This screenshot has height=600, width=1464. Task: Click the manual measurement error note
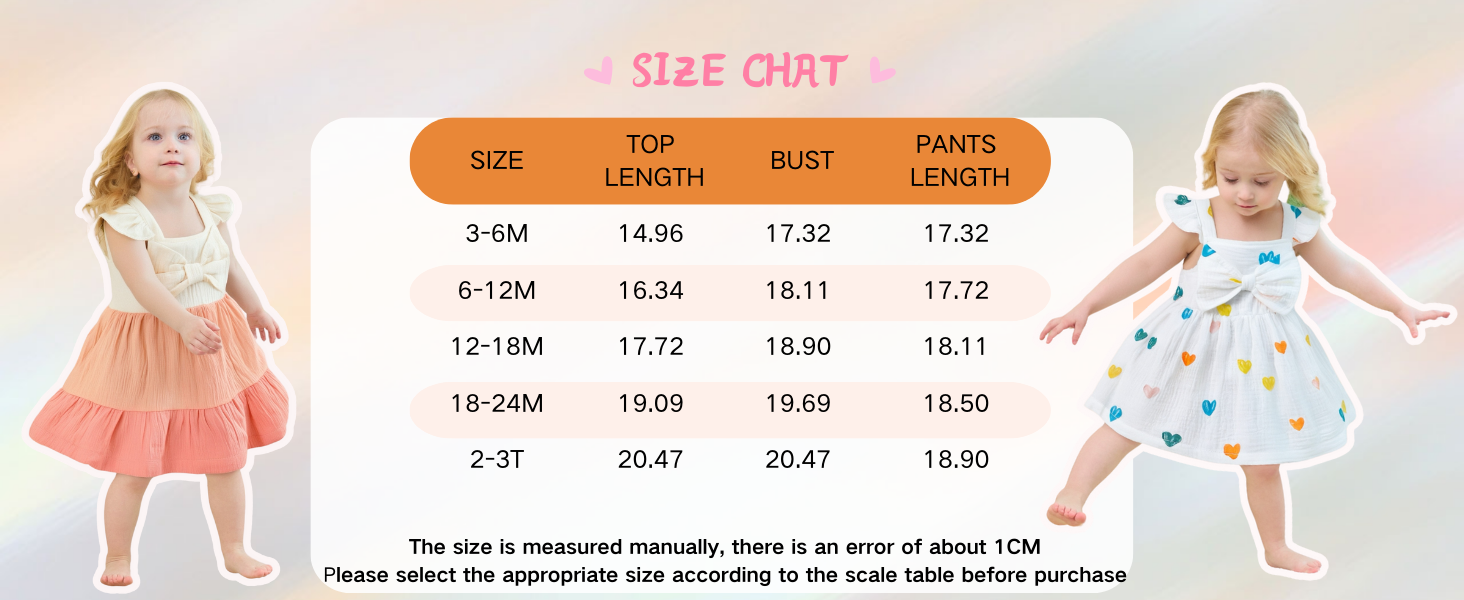tap(725, 547)
